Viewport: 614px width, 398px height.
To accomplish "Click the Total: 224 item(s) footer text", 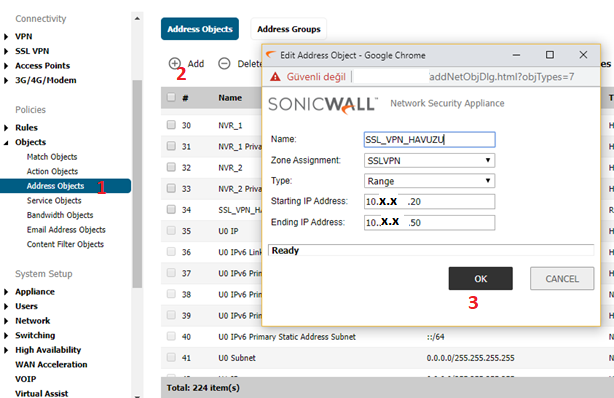I will click(203, 388).
